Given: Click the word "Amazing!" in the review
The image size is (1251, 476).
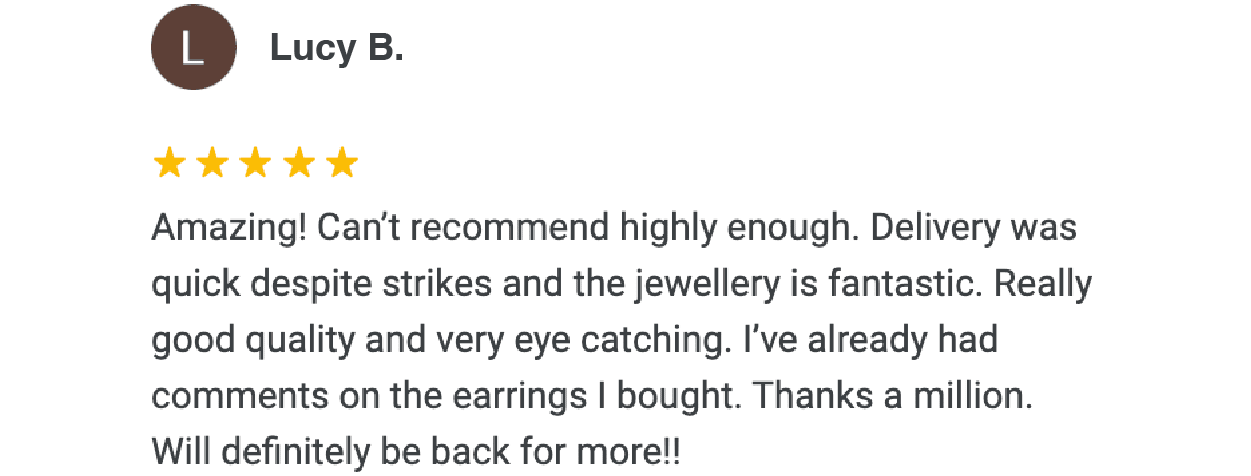Looking at the screenshot, I should pos(229,228).
